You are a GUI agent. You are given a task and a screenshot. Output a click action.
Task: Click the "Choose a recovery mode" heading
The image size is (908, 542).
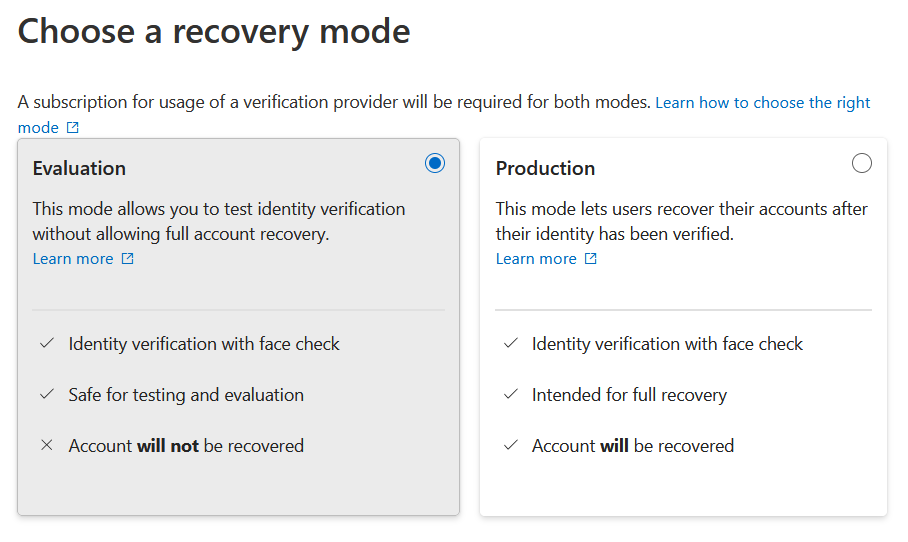[214, 31]
